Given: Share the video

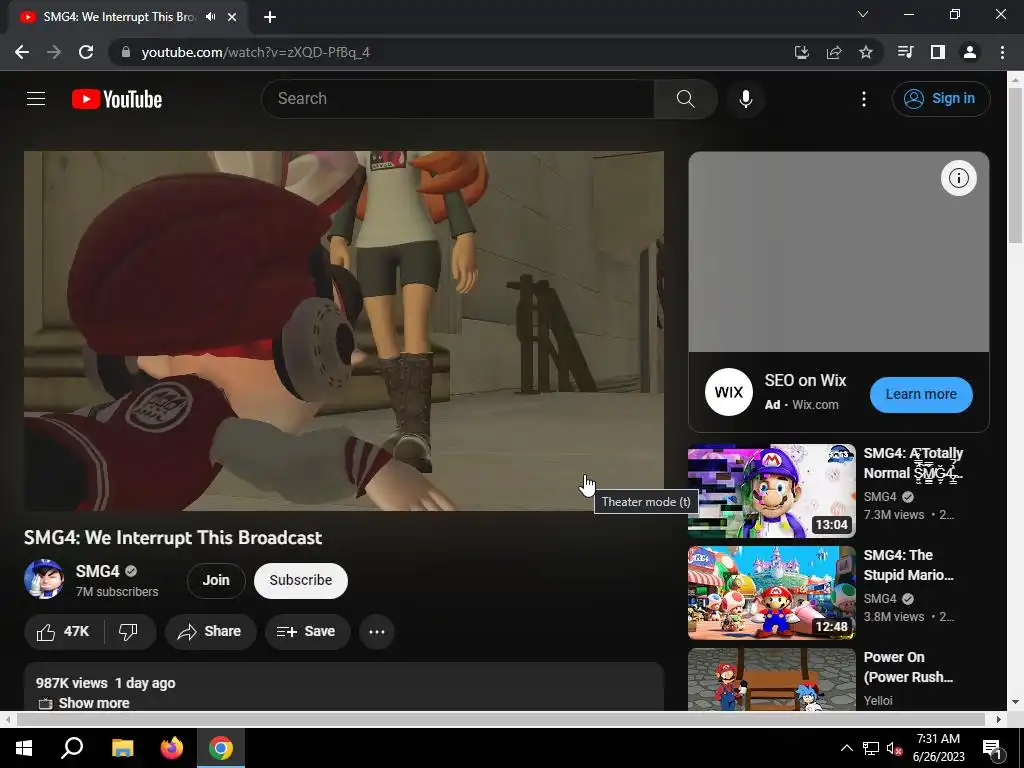Looking at the screenshot, I should point(210,632).
